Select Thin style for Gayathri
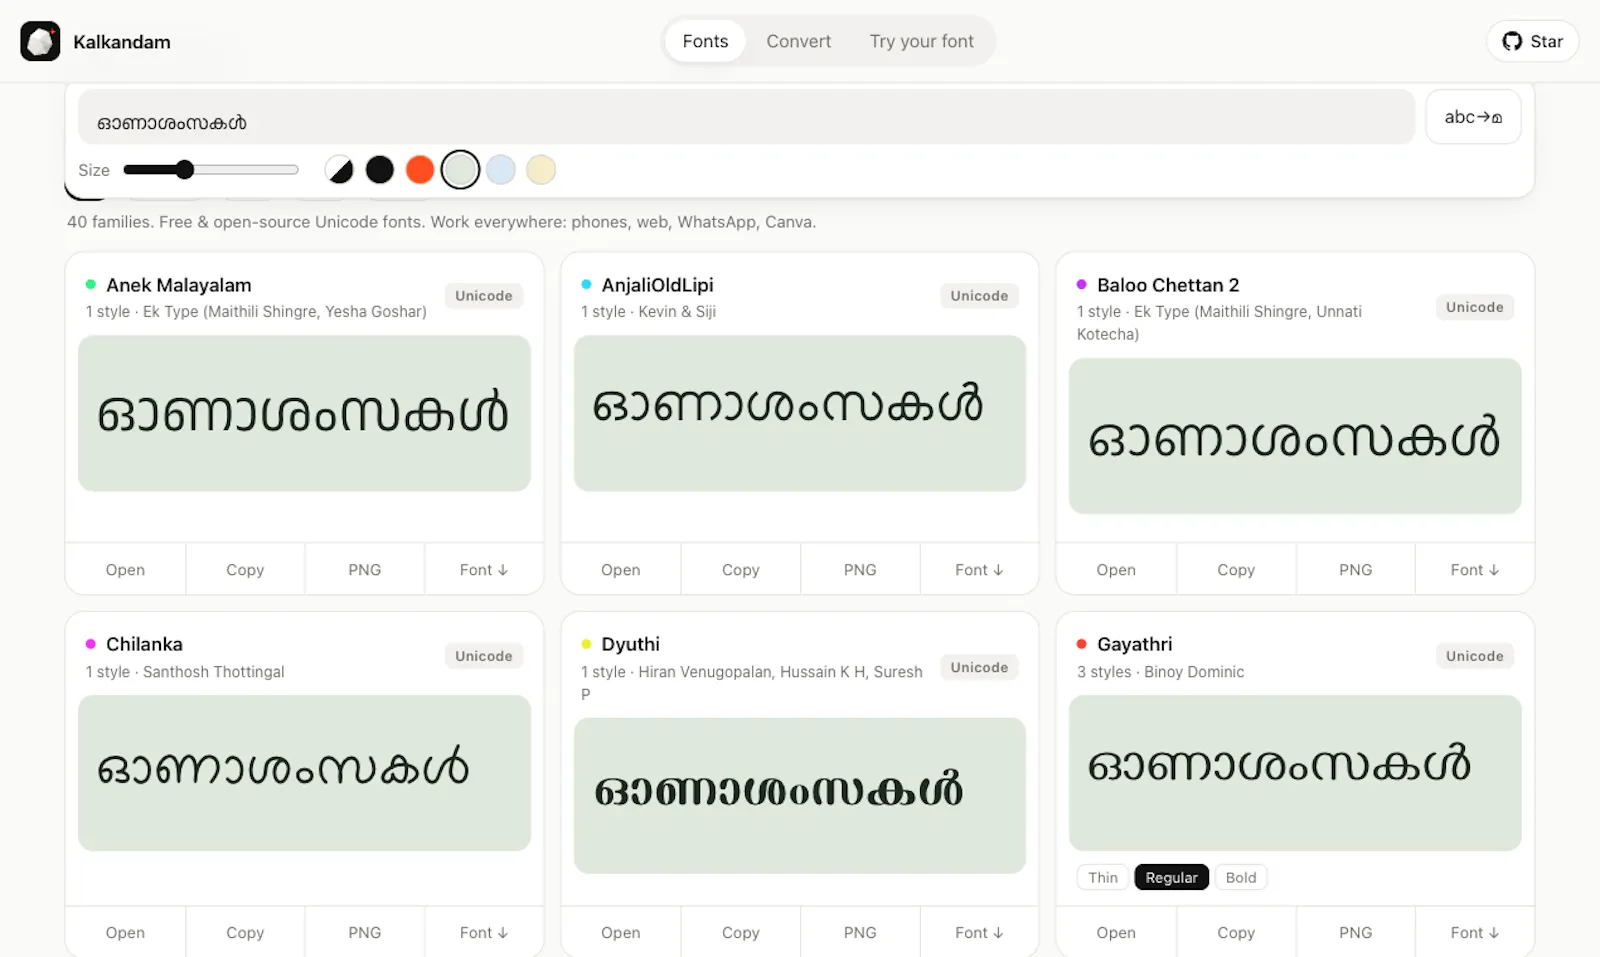 (x=1103, y=878)
